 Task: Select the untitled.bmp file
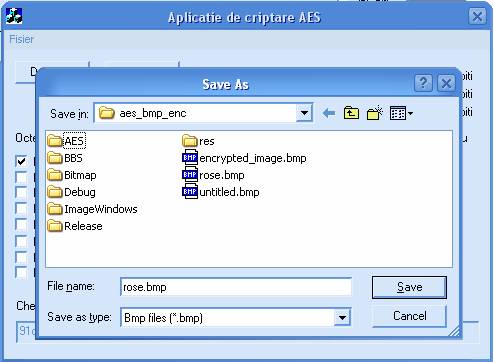click(221, 192)
